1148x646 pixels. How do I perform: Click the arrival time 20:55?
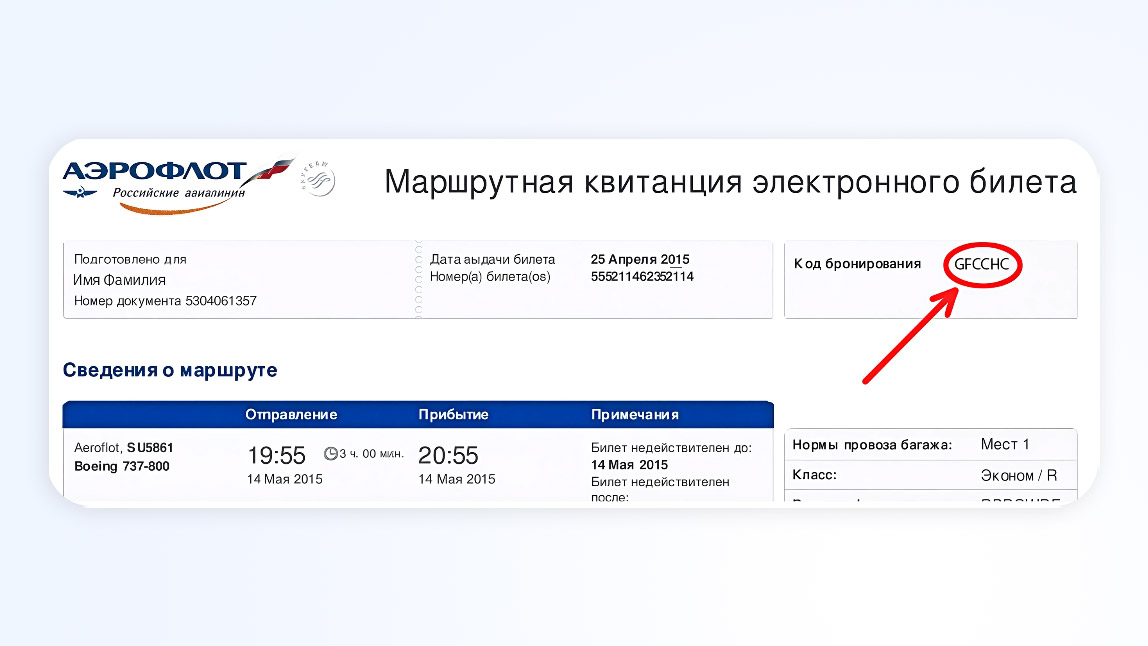click(x=448, y=456)
